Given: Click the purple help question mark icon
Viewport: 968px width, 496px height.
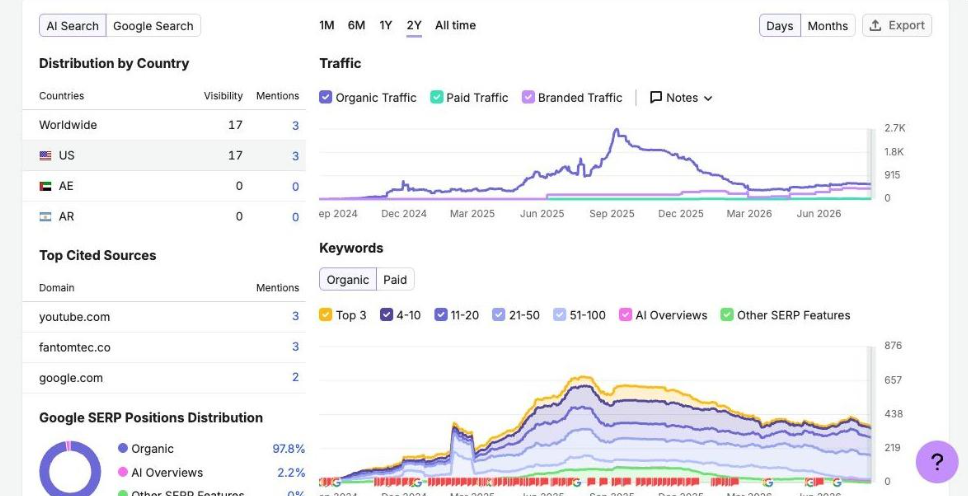Looking at the screenshot, I should pos(937,461).
